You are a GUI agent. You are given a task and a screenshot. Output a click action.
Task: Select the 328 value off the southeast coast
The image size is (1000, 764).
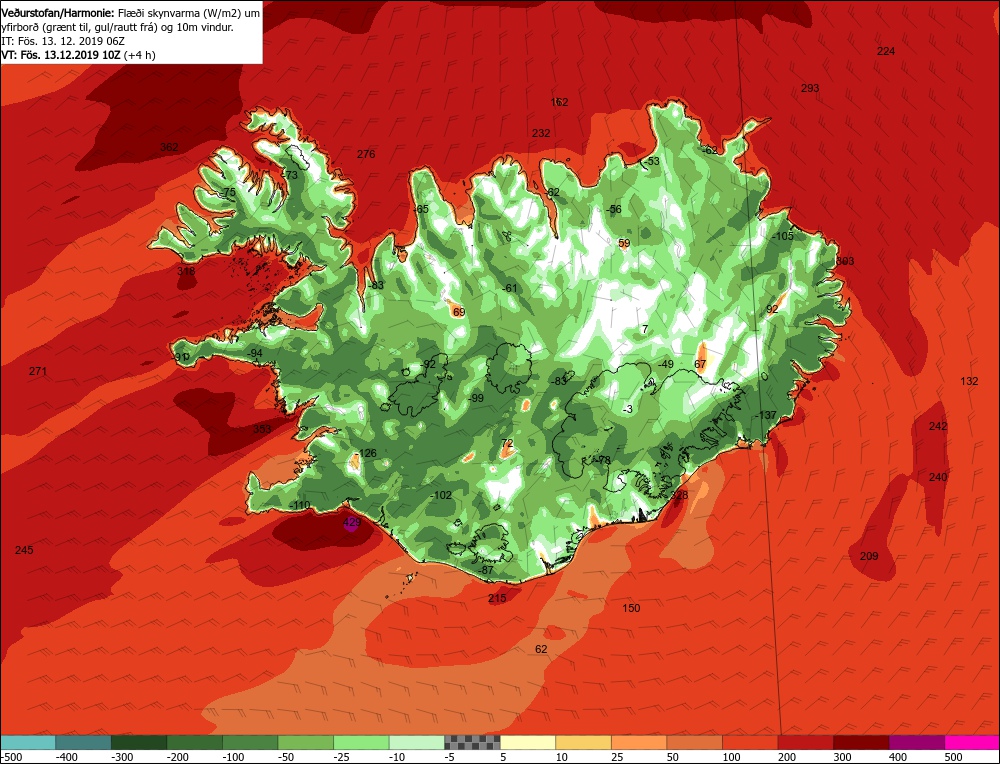(679, 496)
